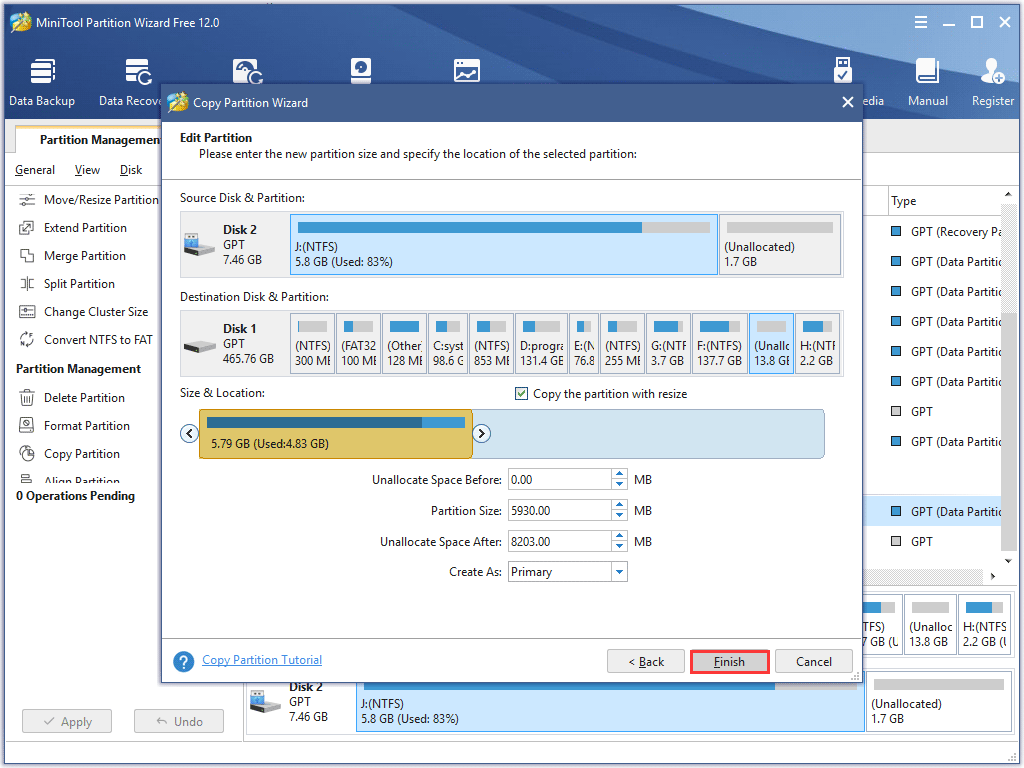The width and height of the screenshot is (1024, 768).
Task: Click the Finish button
Action: 729,662
